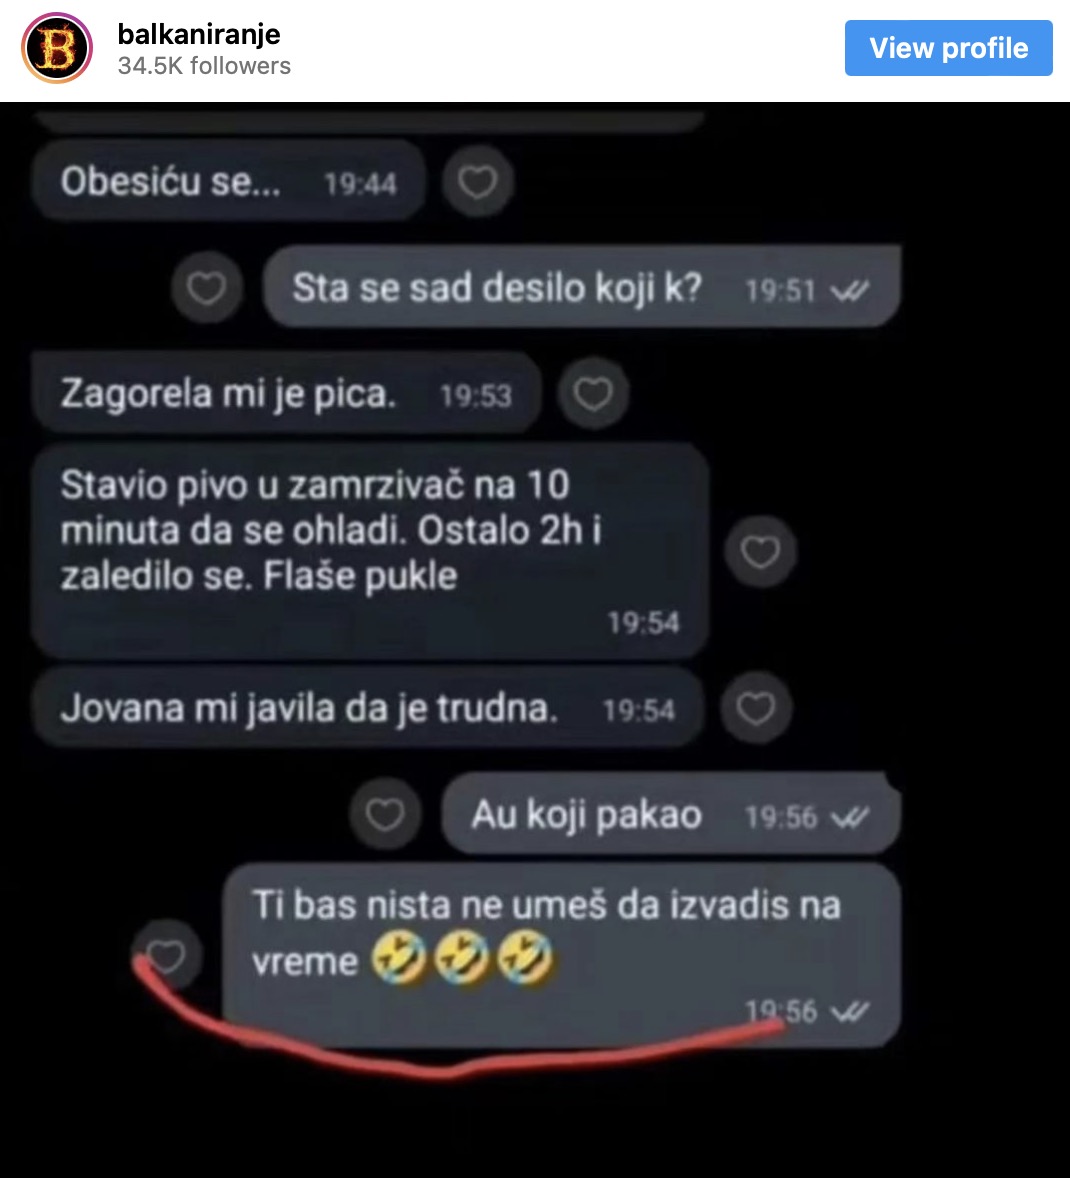
Task: Click the 34.5K followers text
Action: pyautogui.click(x=204, y=66)
